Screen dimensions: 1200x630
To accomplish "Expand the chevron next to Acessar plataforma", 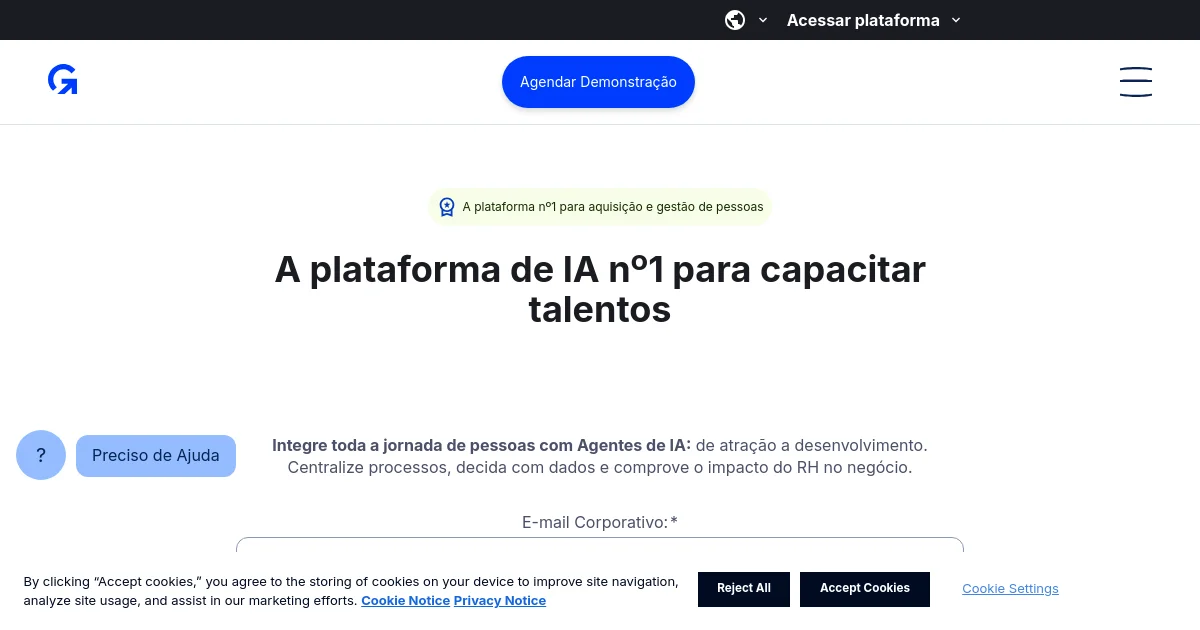I will (x=955, y=20).
